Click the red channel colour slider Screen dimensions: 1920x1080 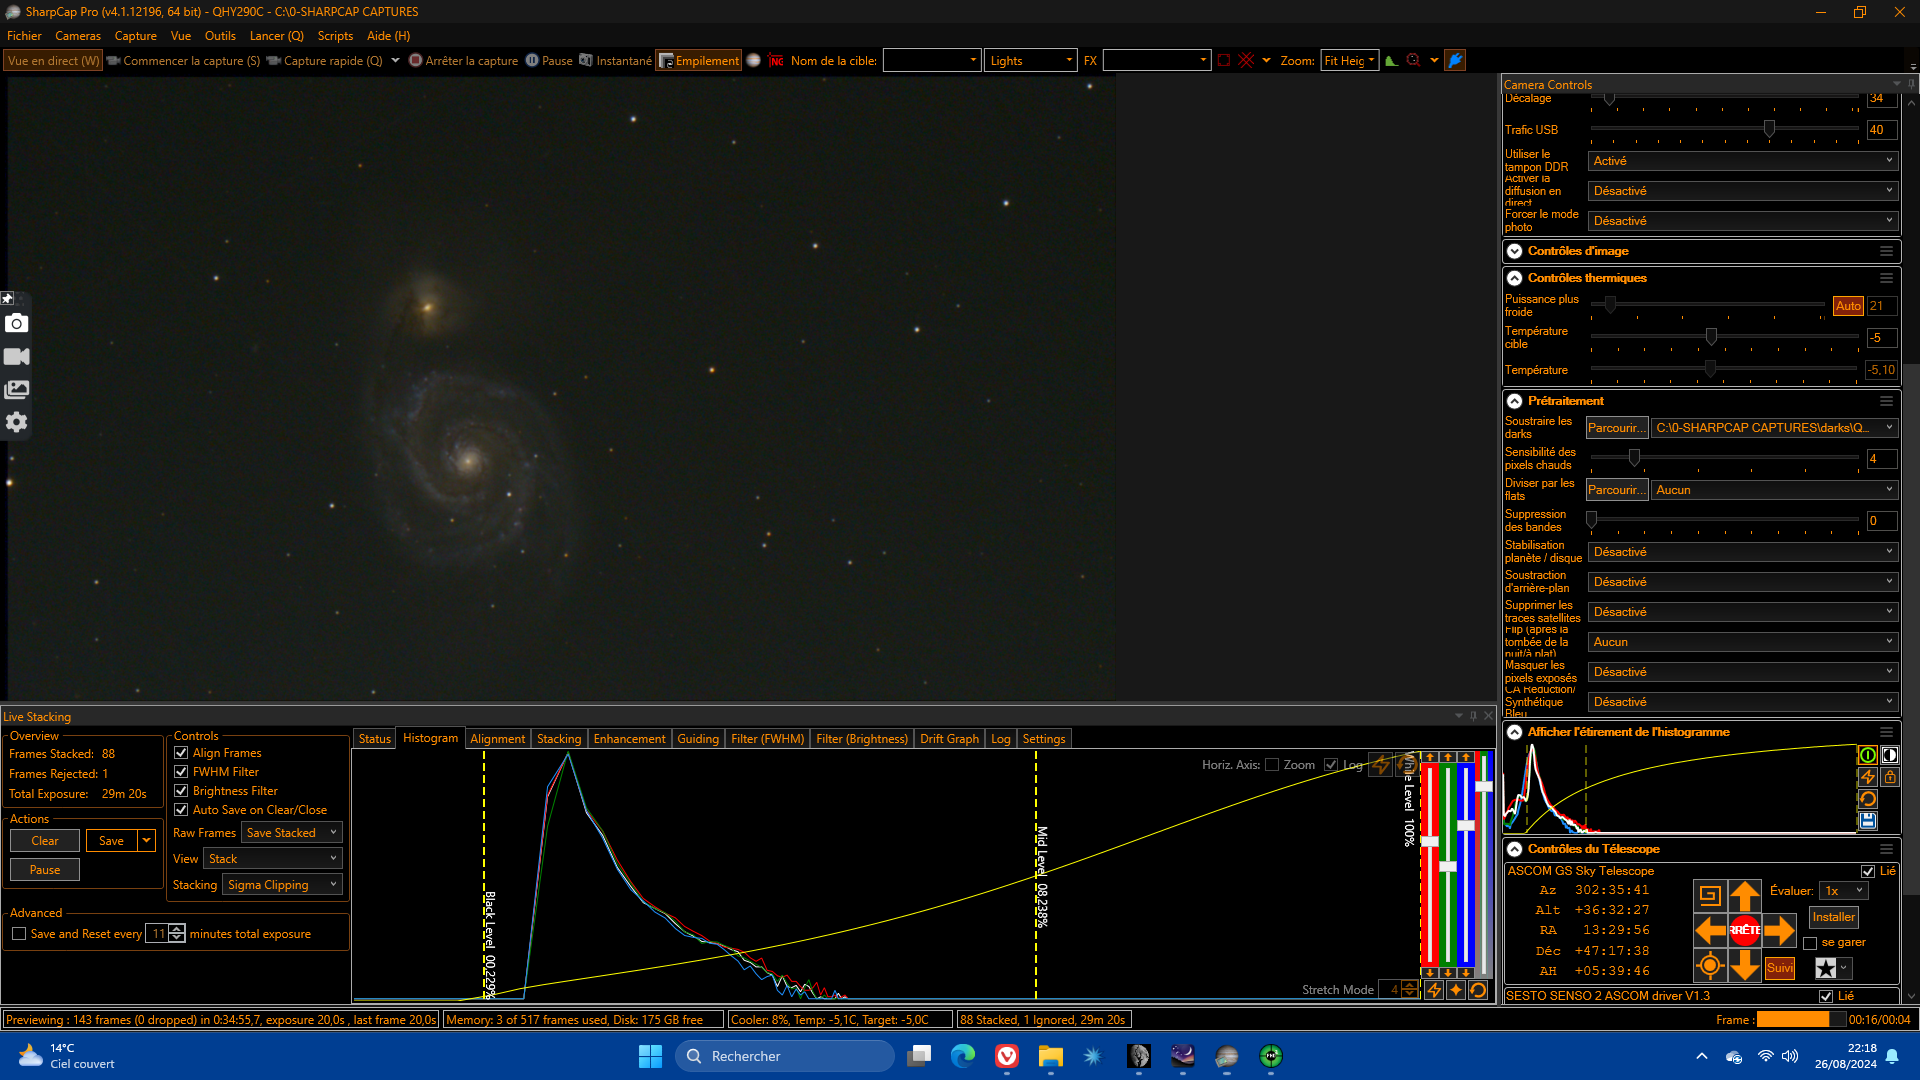click(1430, 865)
